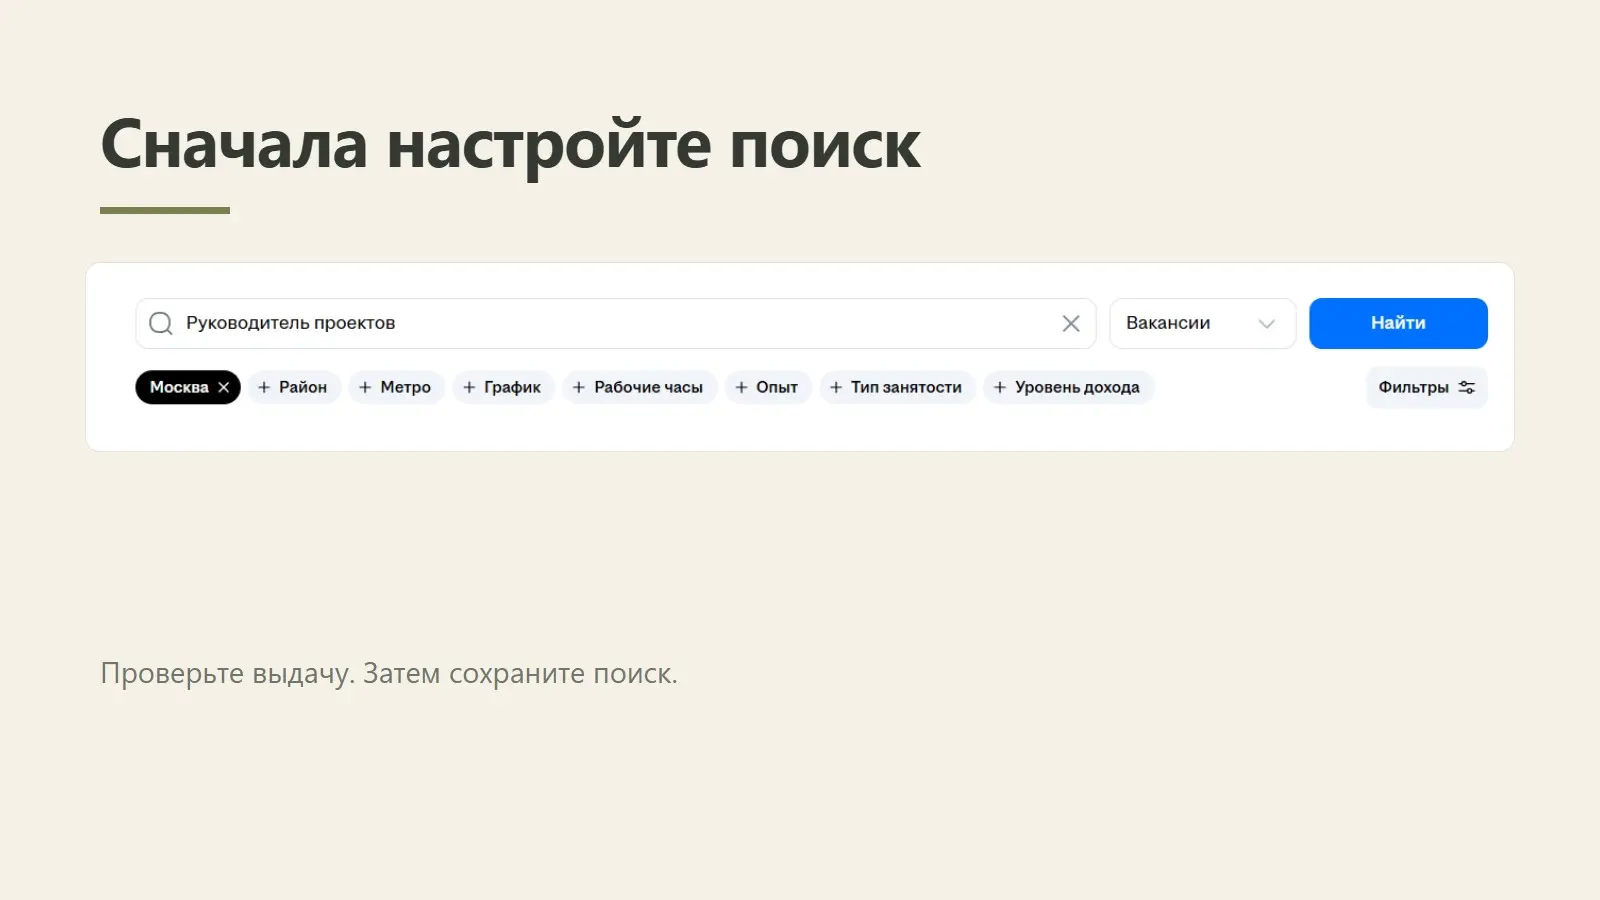Image resolution: width=1600 pixels, height=900 pixels.
Task: Click the sliders icon in the Фильтры button
Action: point(1467,387)
